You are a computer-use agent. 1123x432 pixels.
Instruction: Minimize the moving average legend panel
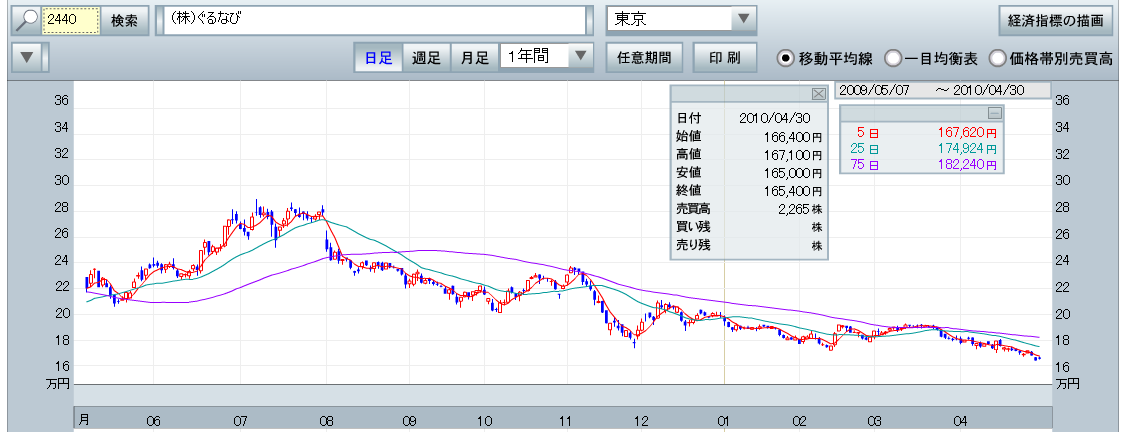click(994, 113)
